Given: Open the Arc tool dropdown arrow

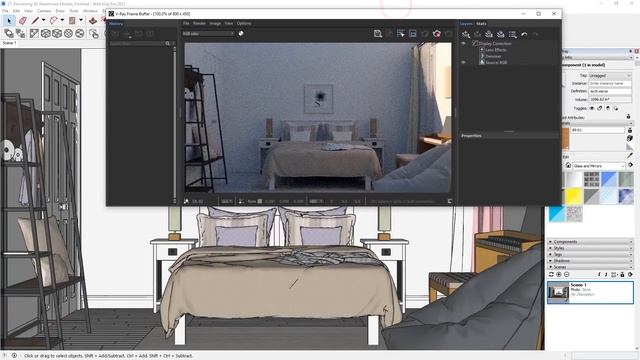Looking at the screenshot, I should (x=62, y=20).
